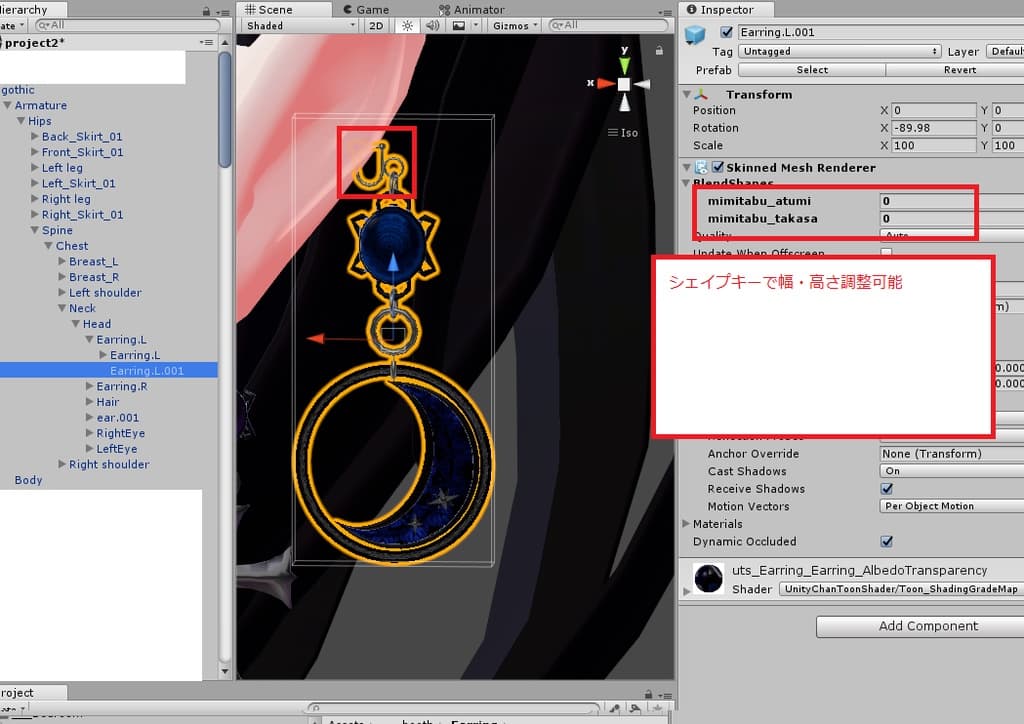Open the Shaded draw mode dropdown
This screenshot has height=724, width=1024.
tap(299, 26)
